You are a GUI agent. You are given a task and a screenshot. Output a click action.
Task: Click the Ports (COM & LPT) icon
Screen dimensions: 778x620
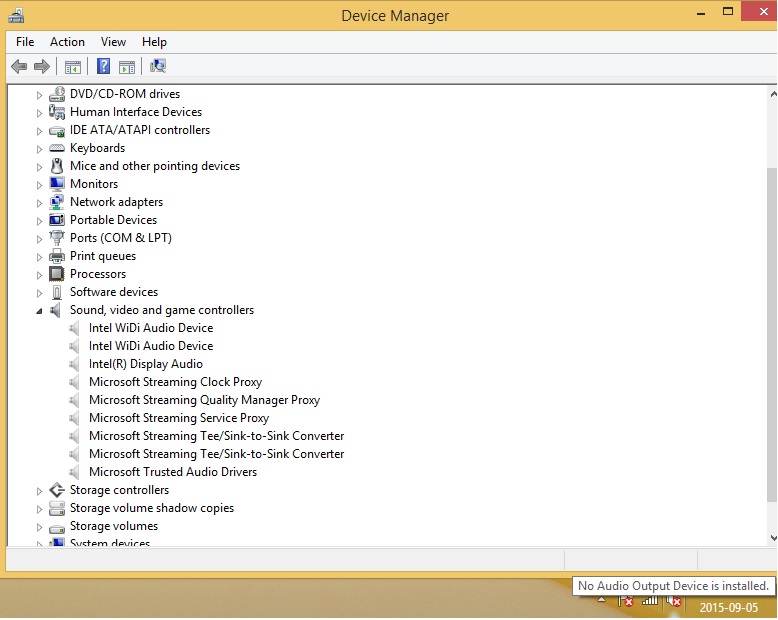click(x=57, y=238)
